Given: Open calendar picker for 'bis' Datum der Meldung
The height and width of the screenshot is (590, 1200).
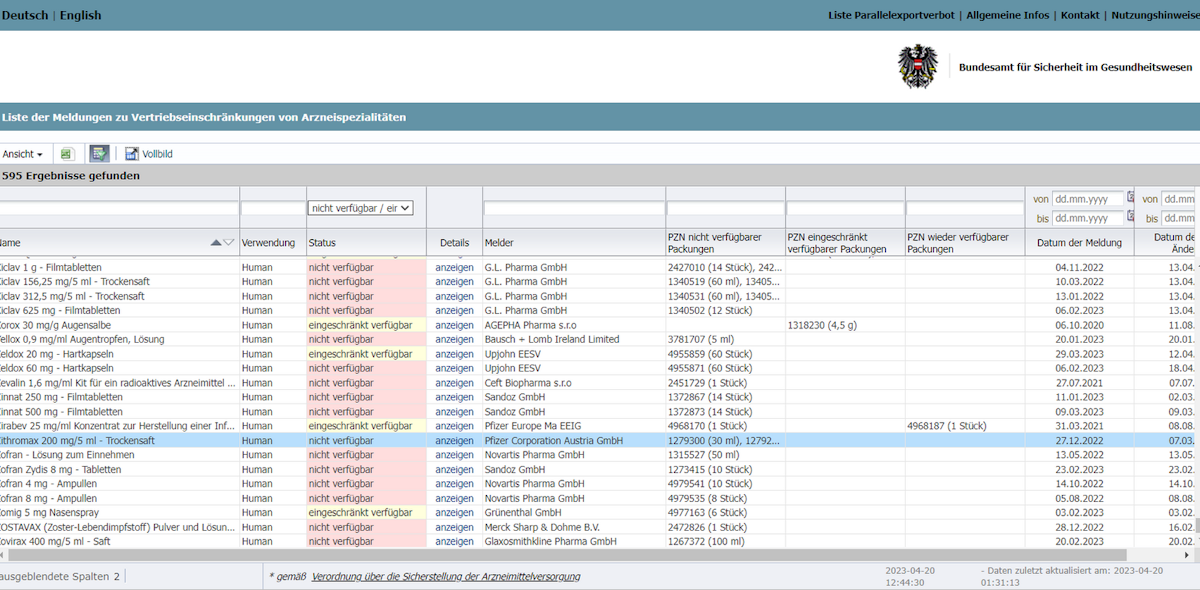Looking at the screenshot, I should pos(1131,218).
